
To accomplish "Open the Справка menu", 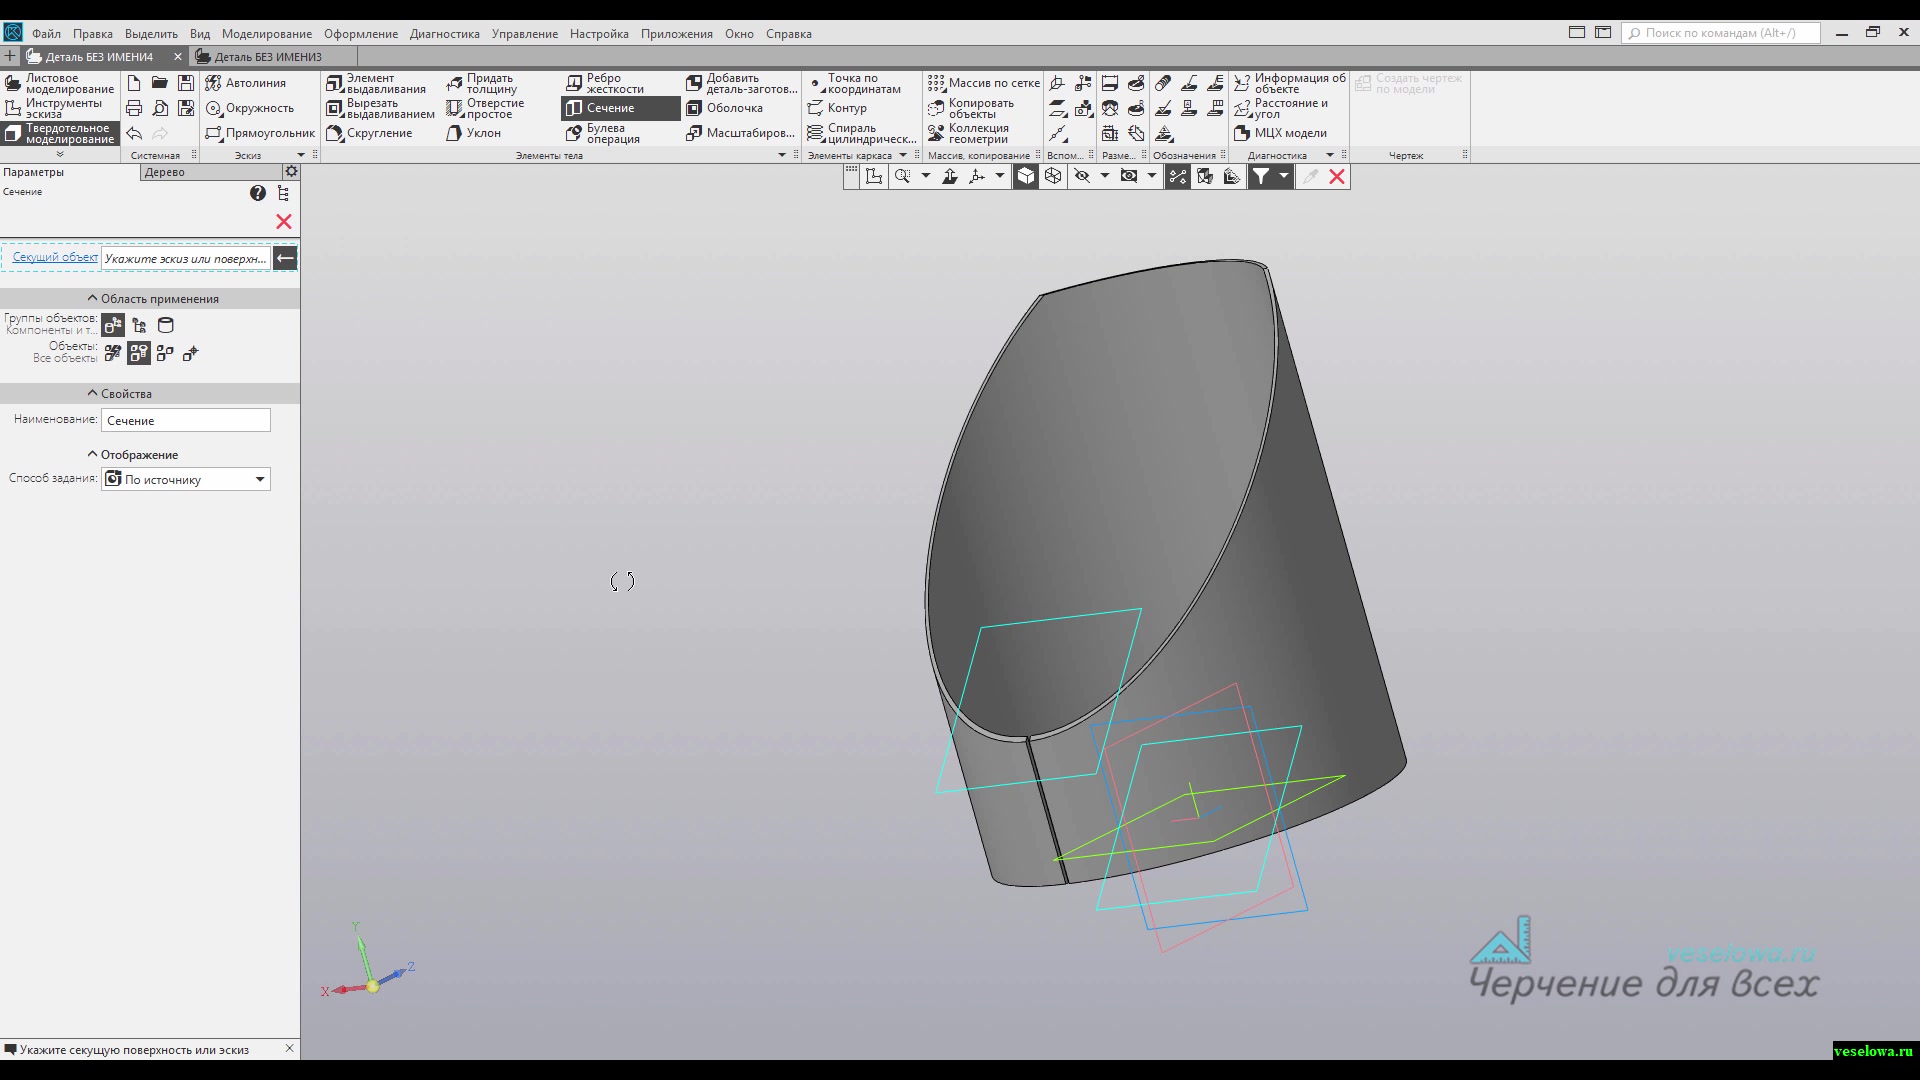I will [x=789, y=34].
